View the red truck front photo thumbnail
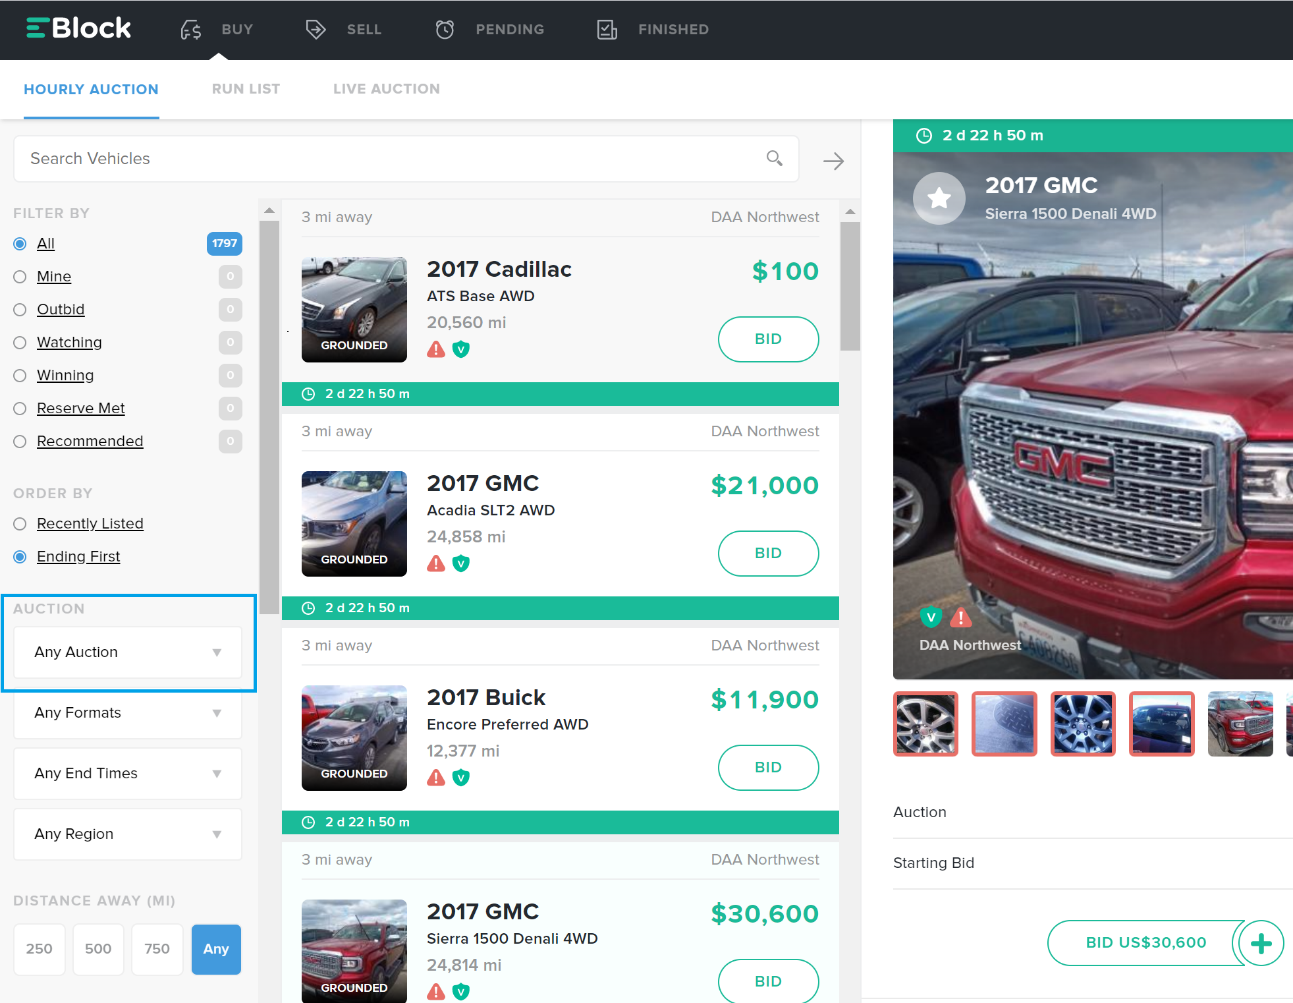Screen dimensions: 1293x1003 click(1240, 724)
